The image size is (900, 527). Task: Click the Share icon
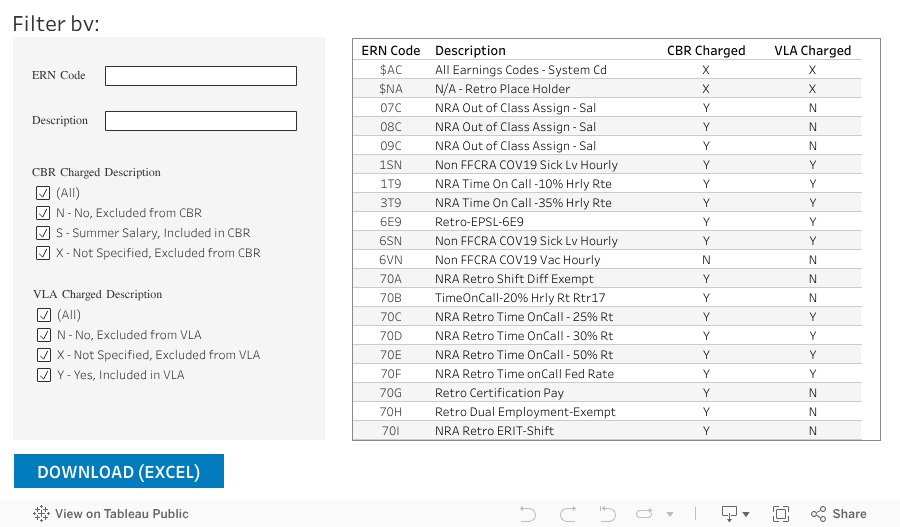[818, 514]
